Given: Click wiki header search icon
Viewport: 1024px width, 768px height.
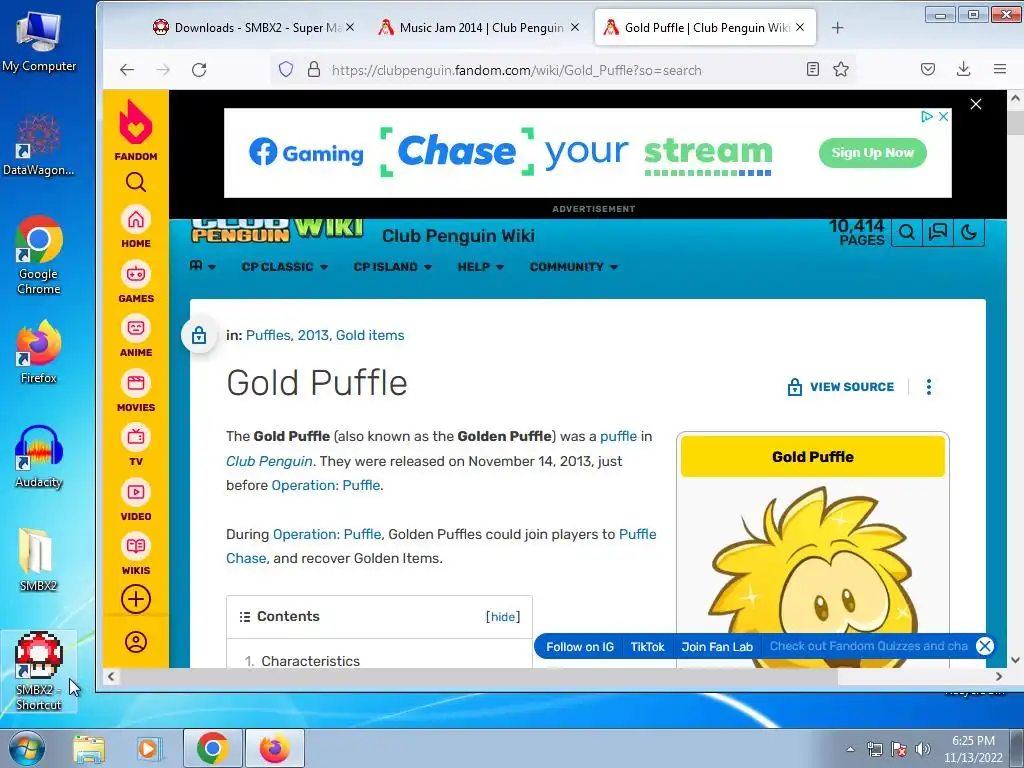Looking at the screenshot, I should coord(906,232).
